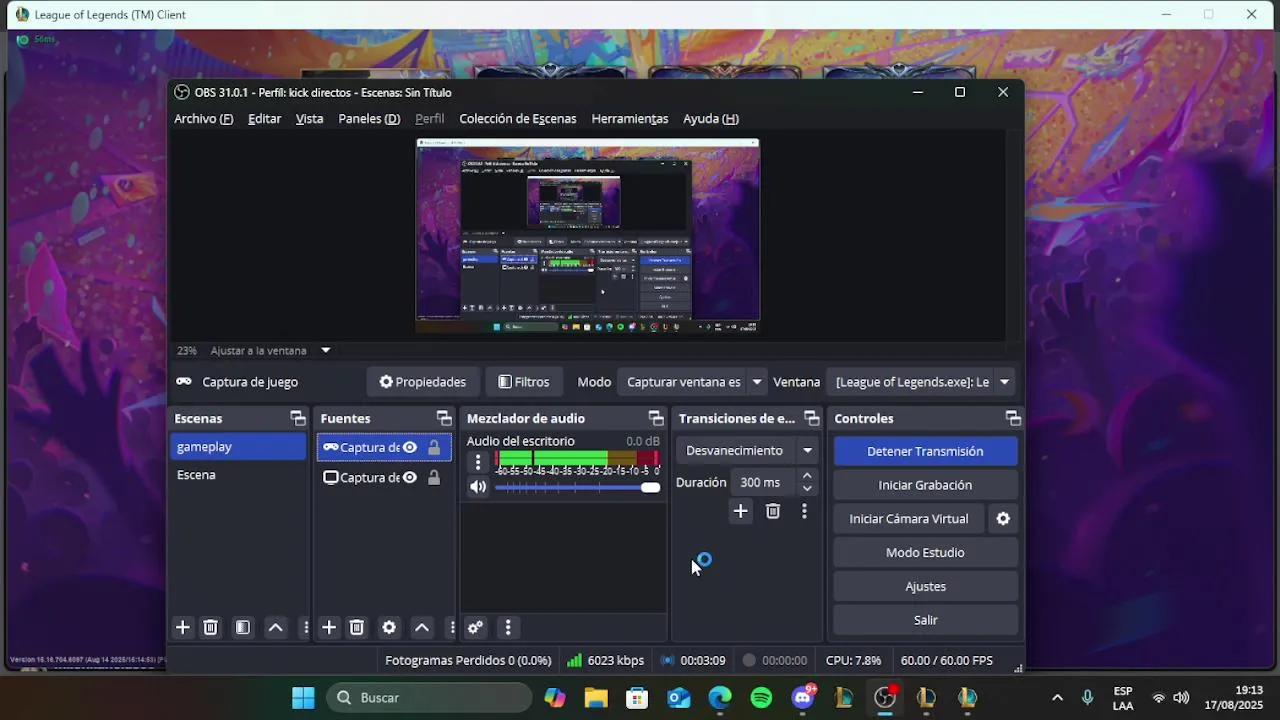Decrease transition duration with down arrow
The height and width of the screenshot is (720, 1280).
(807, 489)
